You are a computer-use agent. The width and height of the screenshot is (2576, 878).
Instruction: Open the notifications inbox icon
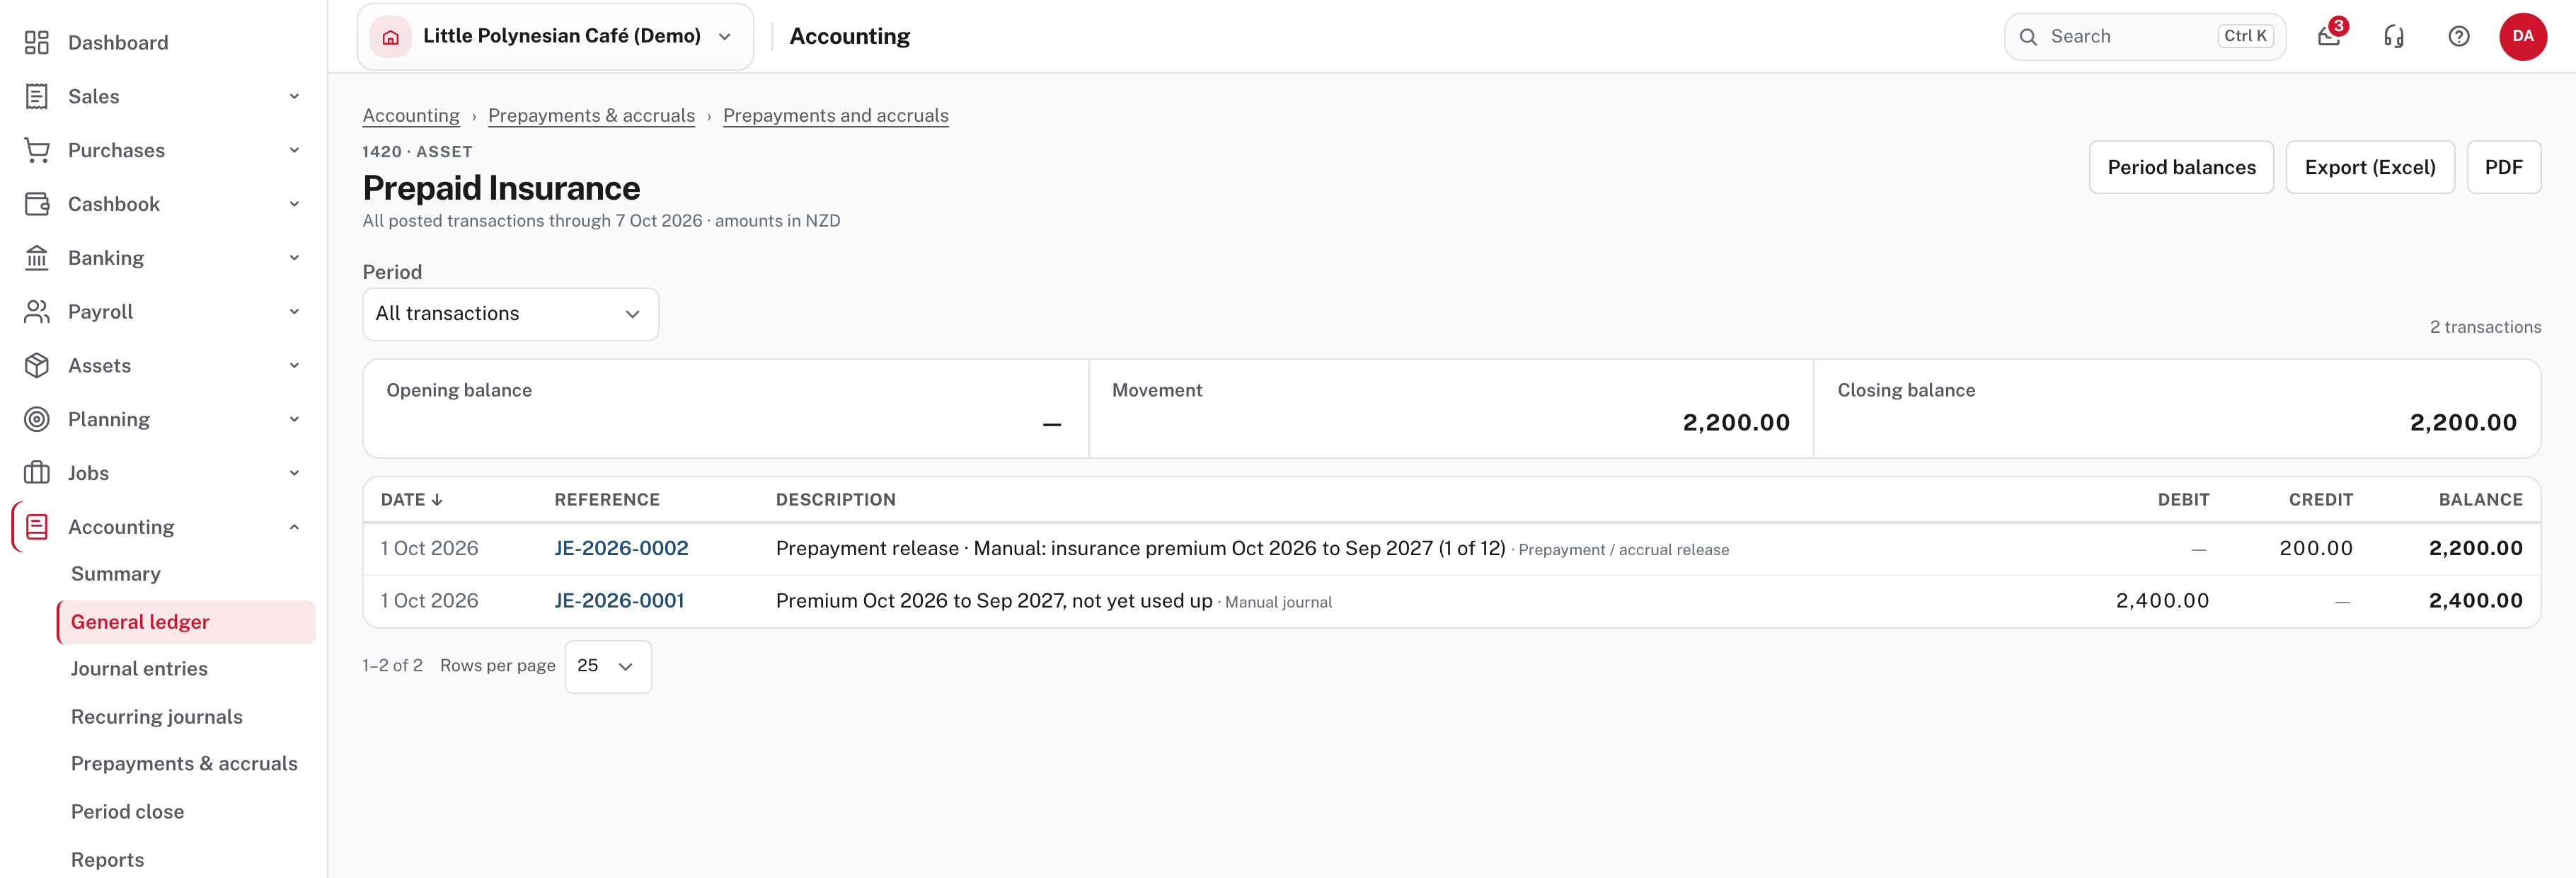tap(2329, 37)
